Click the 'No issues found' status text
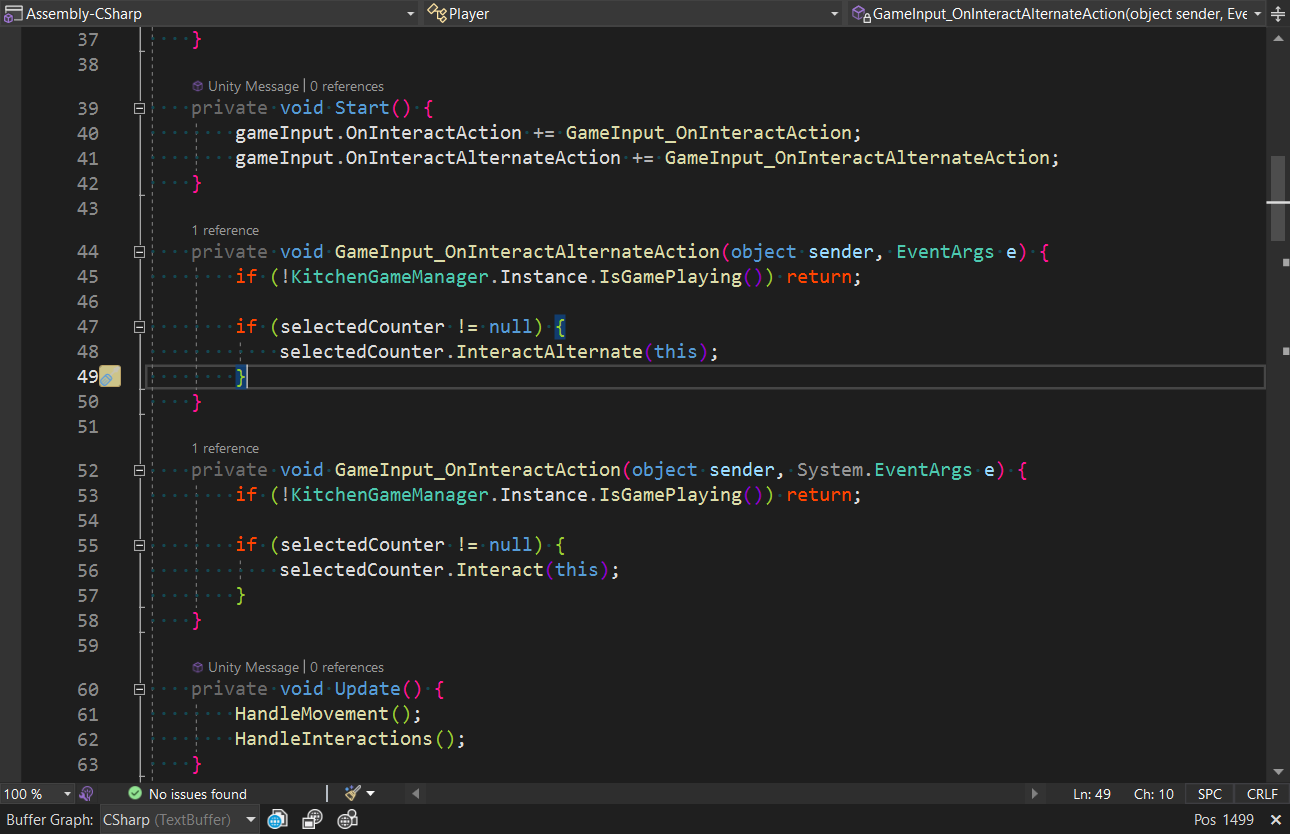The width and height of the screenshot is (1290, 834). coord(198,794)
